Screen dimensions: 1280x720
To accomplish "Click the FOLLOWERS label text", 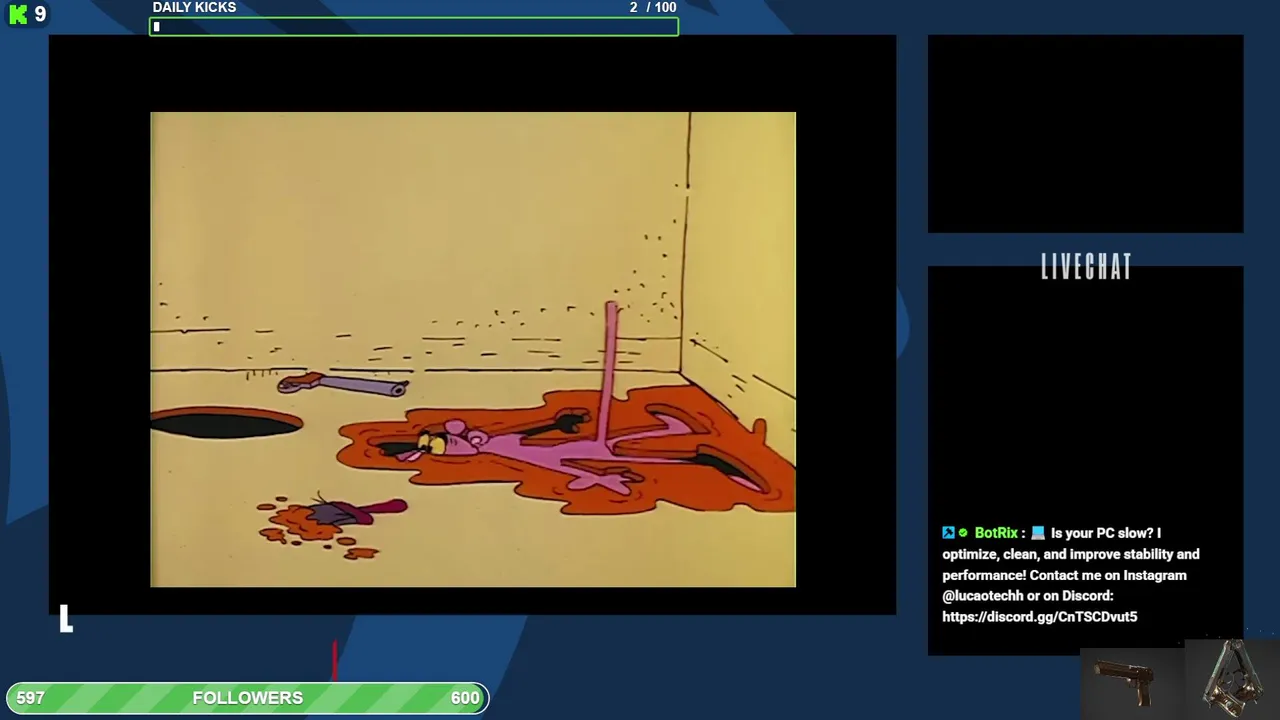I will 248,698.
